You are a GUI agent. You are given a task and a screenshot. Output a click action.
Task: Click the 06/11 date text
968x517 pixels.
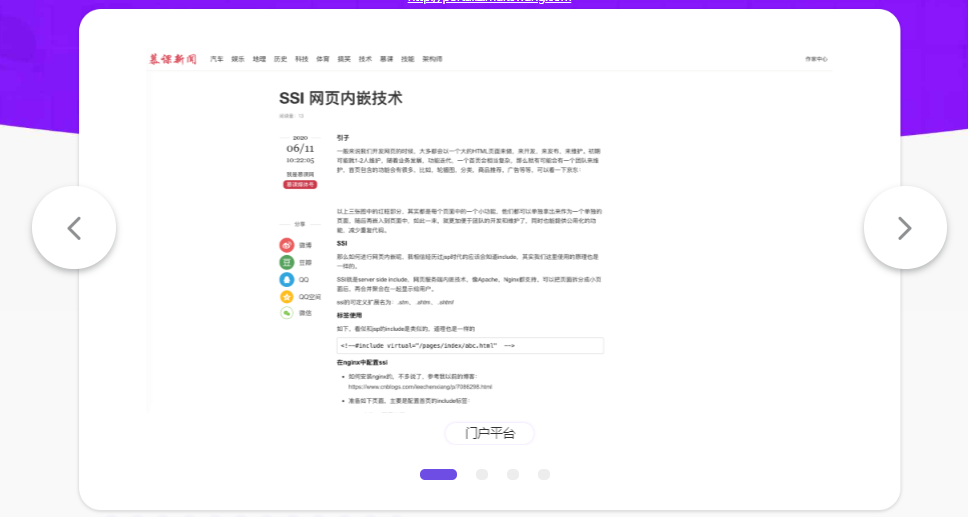pyautogui.click(x=300, y=148)
